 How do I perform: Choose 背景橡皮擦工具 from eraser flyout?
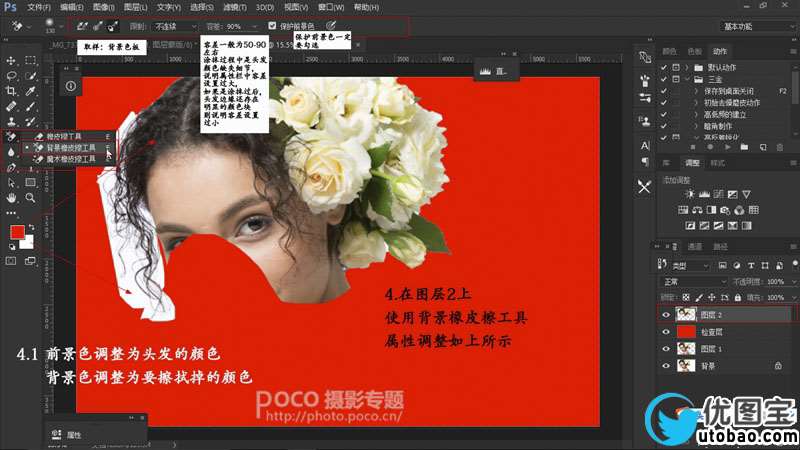click(x=70, y=147)
